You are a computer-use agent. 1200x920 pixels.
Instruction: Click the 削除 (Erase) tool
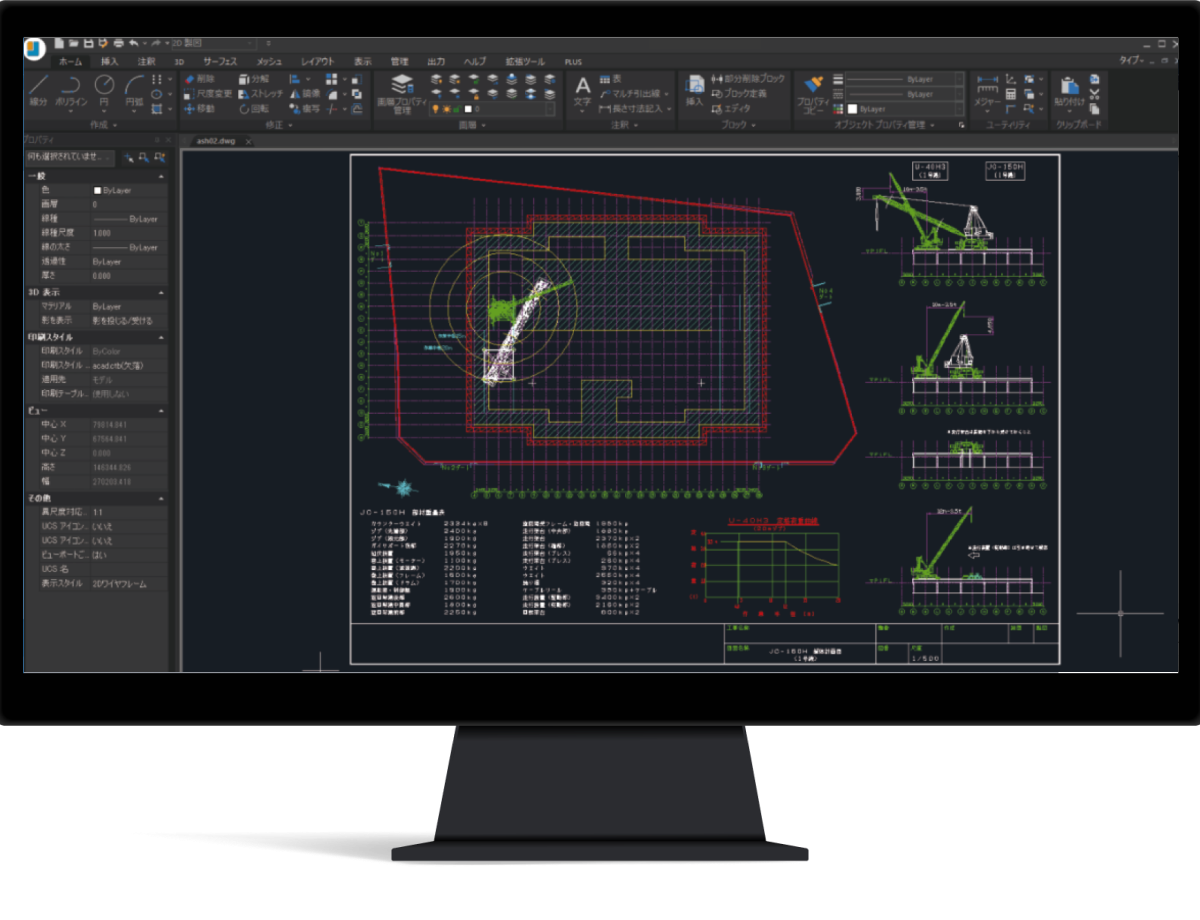[x=206, y=80]
